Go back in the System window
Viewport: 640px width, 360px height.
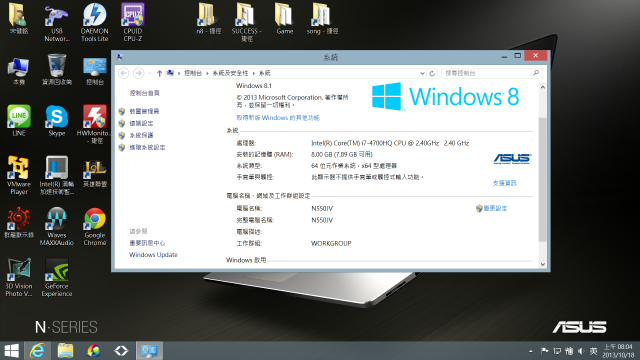[x=124, y=73]
